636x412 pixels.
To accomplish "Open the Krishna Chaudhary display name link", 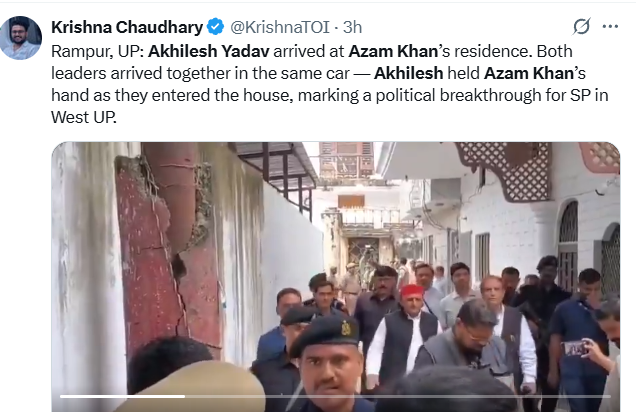I will (x=127, y=27).
